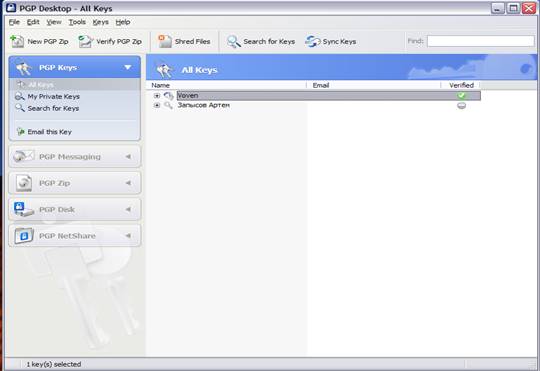Click the gray verified indicator for second key
The image size is (540, 371).
(461, 106)
